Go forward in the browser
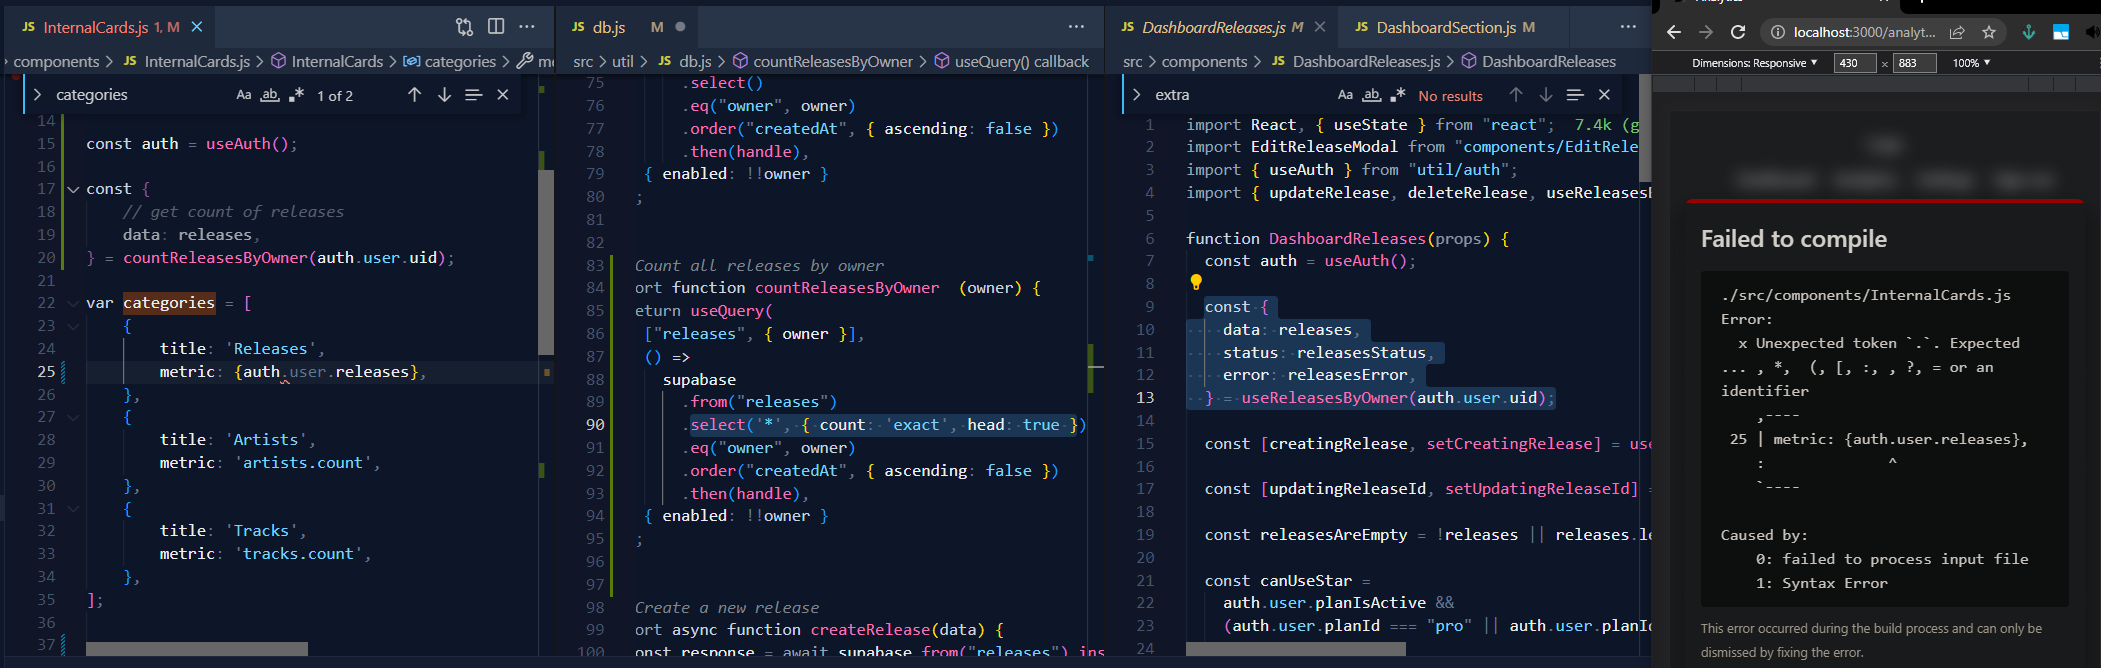This screenshot has width=2101, height=668. pos(1706,32)
